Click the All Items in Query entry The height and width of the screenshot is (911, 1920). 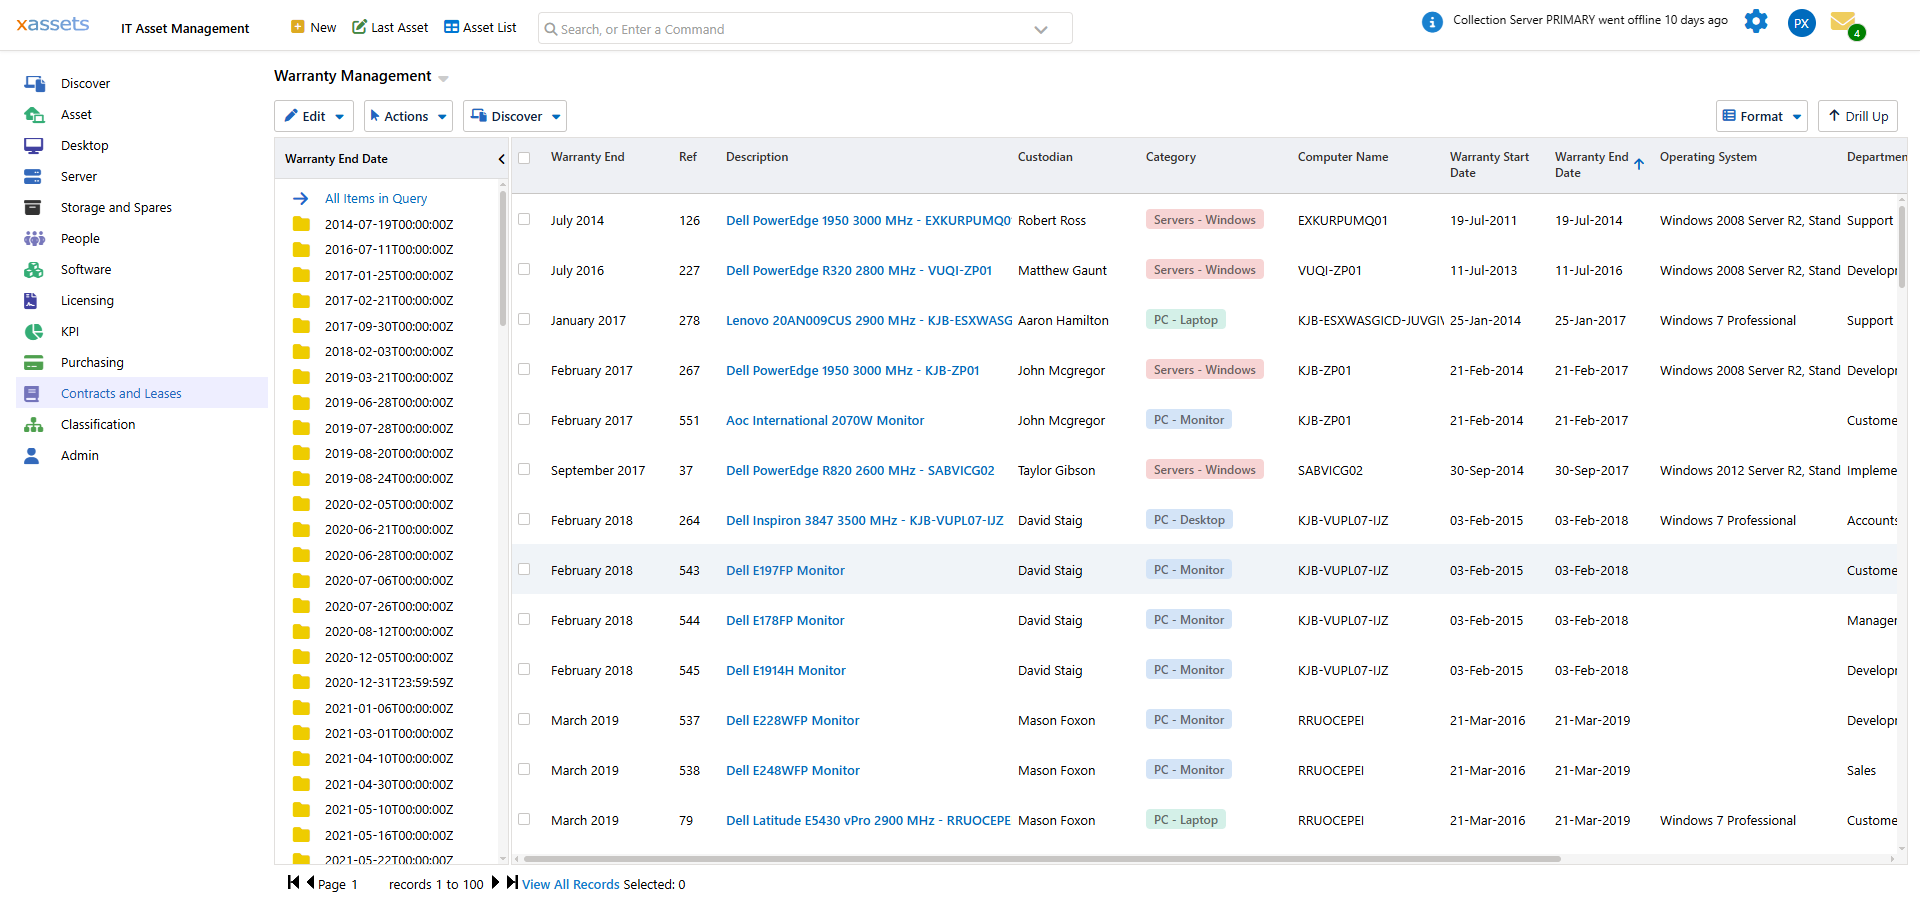(375, 198)
